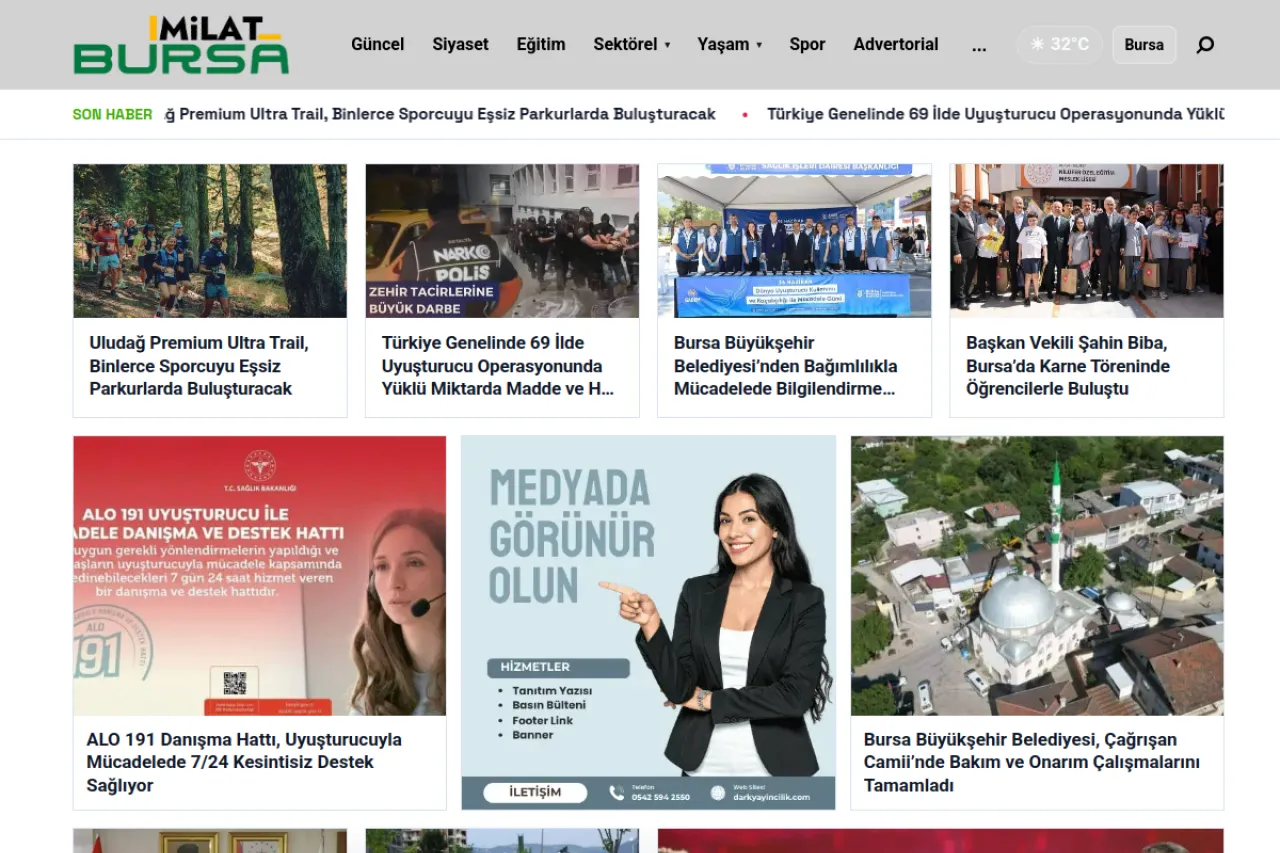Screen dimensions: 1280x853
Task: Click the 0542 594 2550 phone number
Action: [x=661, y=797]
